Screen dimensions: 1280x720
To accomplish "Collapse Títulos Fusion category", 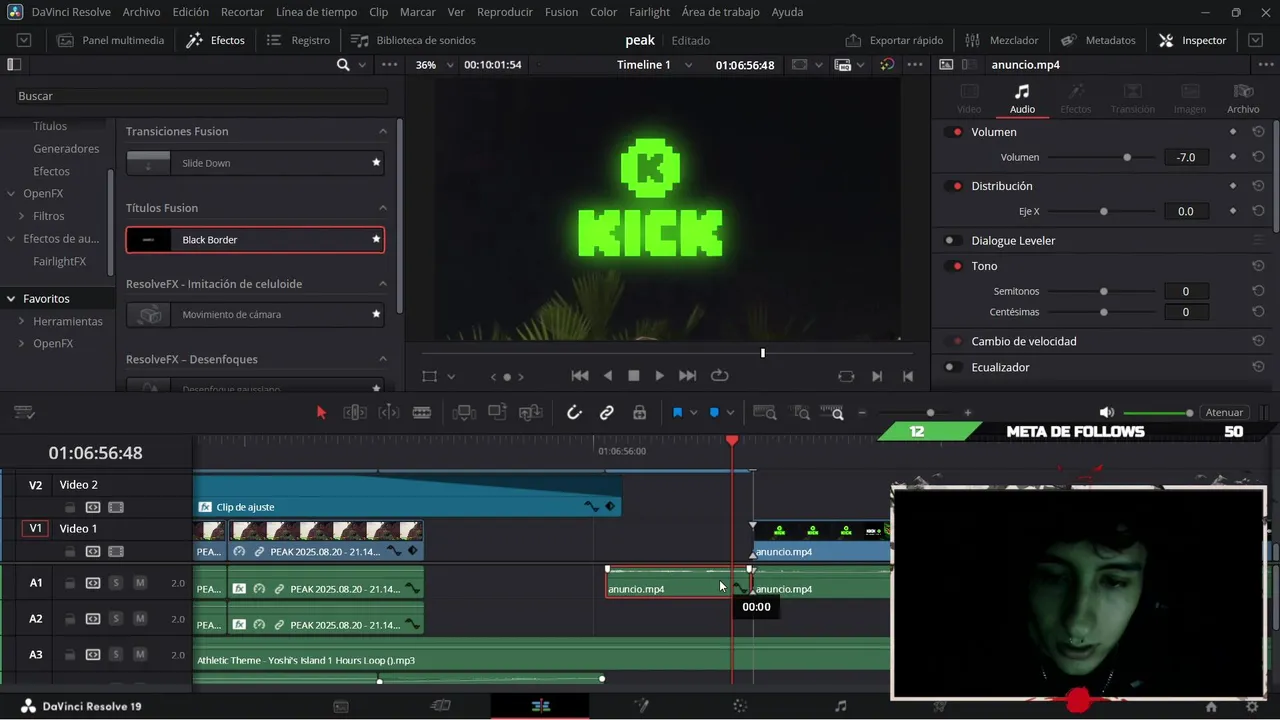I will (x=383, y=208).
